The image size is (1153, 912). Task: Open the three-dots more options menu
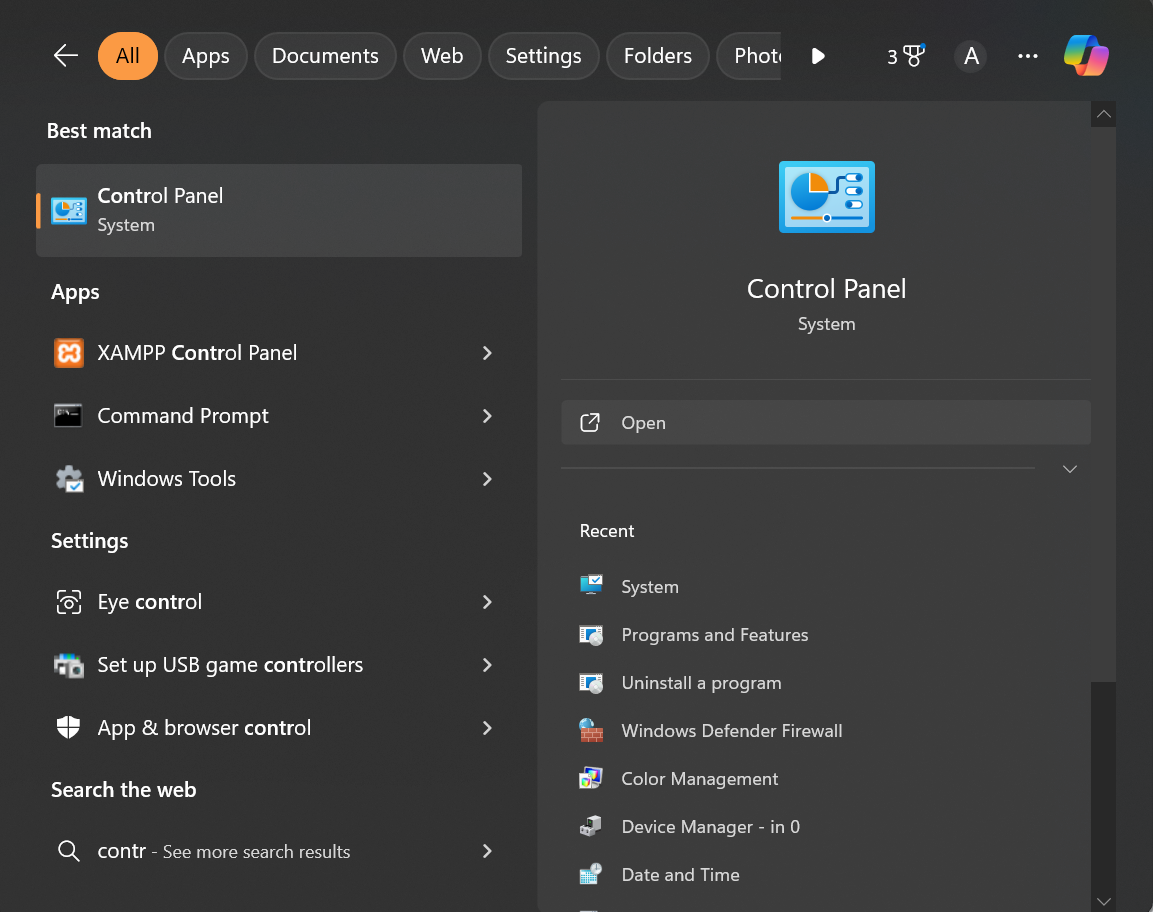tap(1027, 56)
